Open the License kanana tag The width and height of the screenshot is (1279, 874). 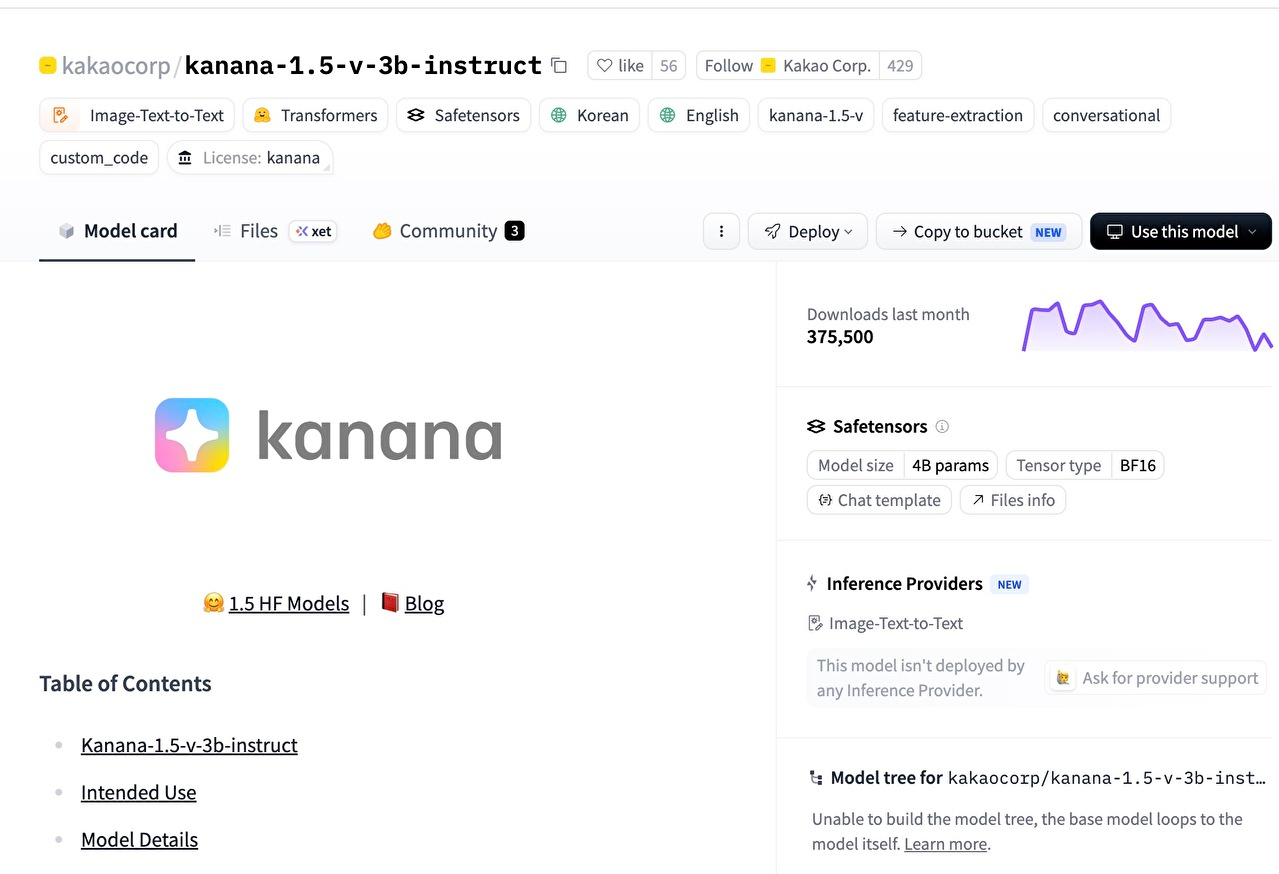point(250,157)
